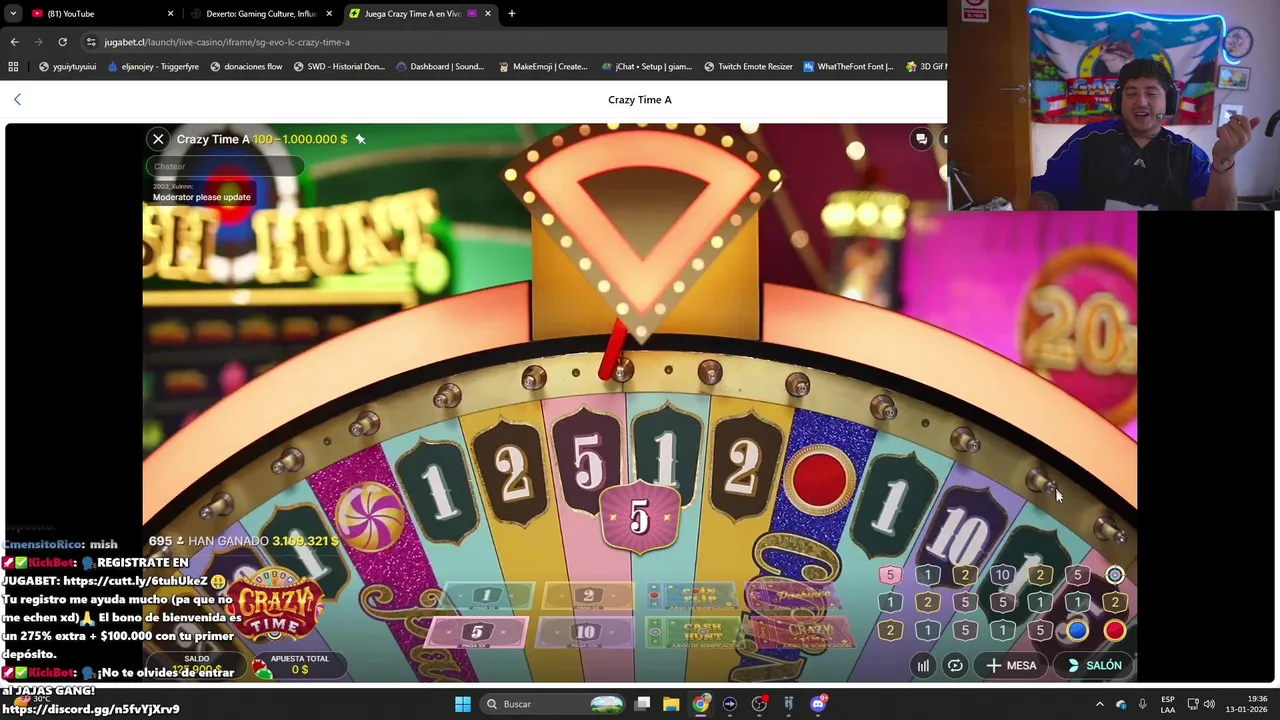Select the blue circle history result
The image size is (1280, 720).
(1077, 630)
